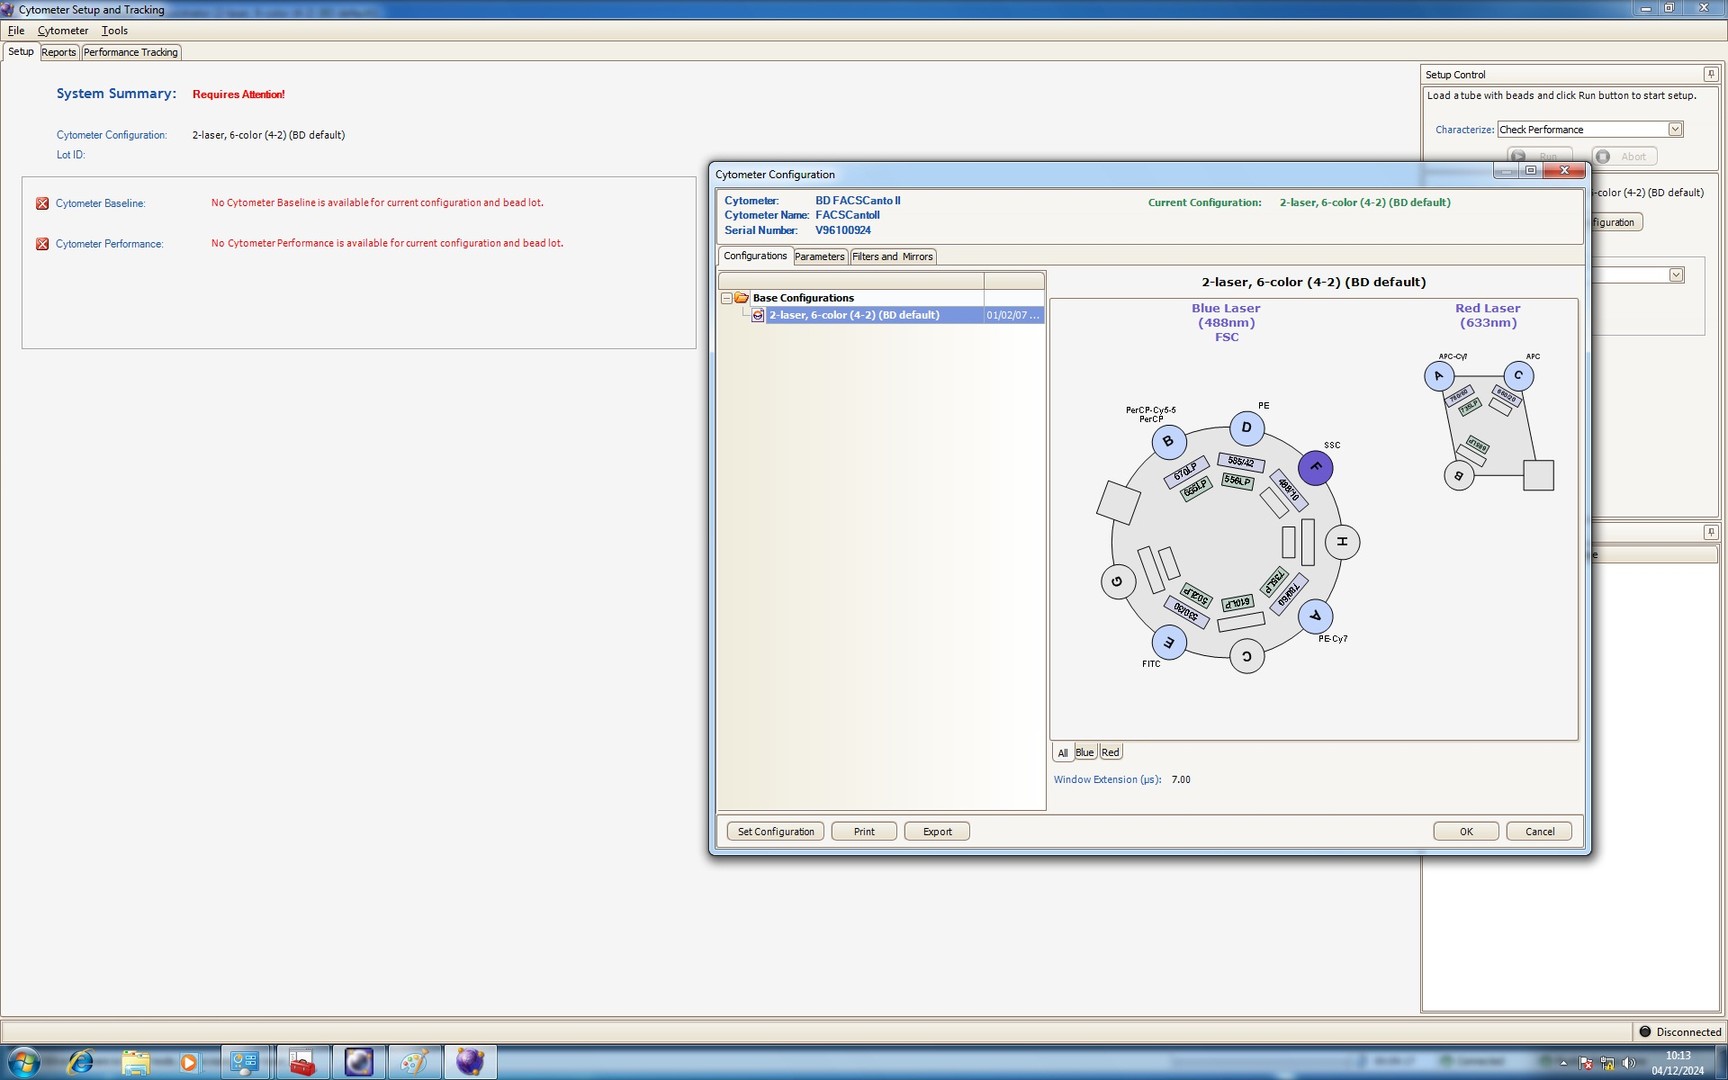
Task: Click the red toolbox taskbar icon
Action: click(x=301, y=1062)
